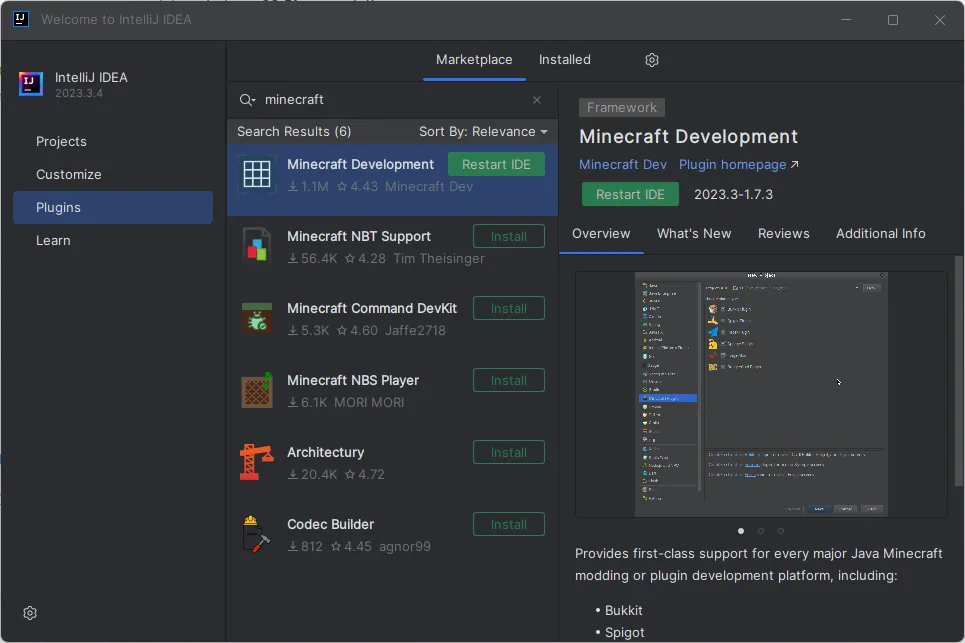Click the version text 2023.3-1.7.3
965x643 pixels.
tap(733, 194)
